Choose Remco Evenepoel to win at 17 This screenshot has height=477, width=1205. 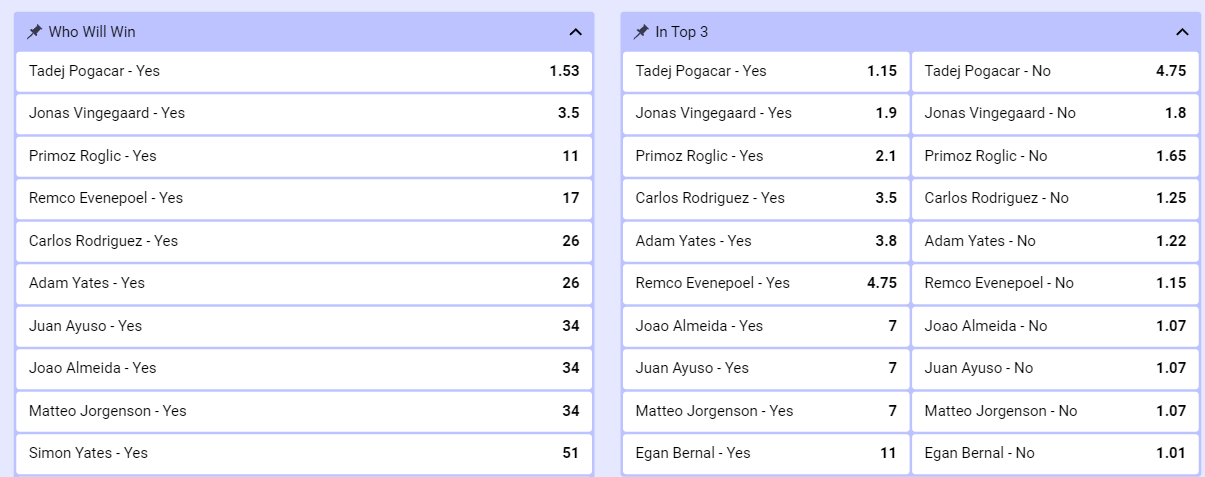click(304, 198)
